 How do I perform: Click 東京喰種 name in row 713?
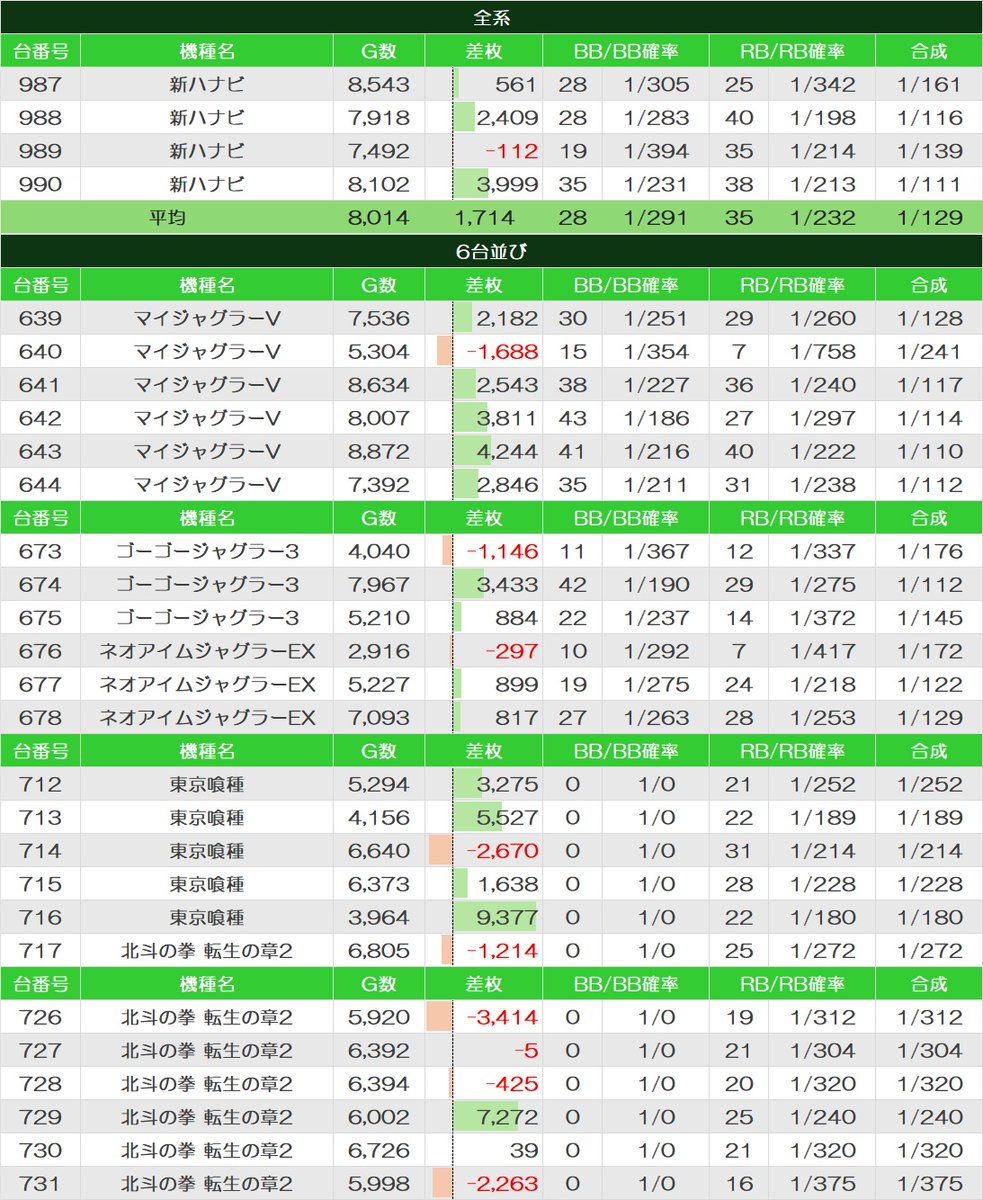coord(207,818)
